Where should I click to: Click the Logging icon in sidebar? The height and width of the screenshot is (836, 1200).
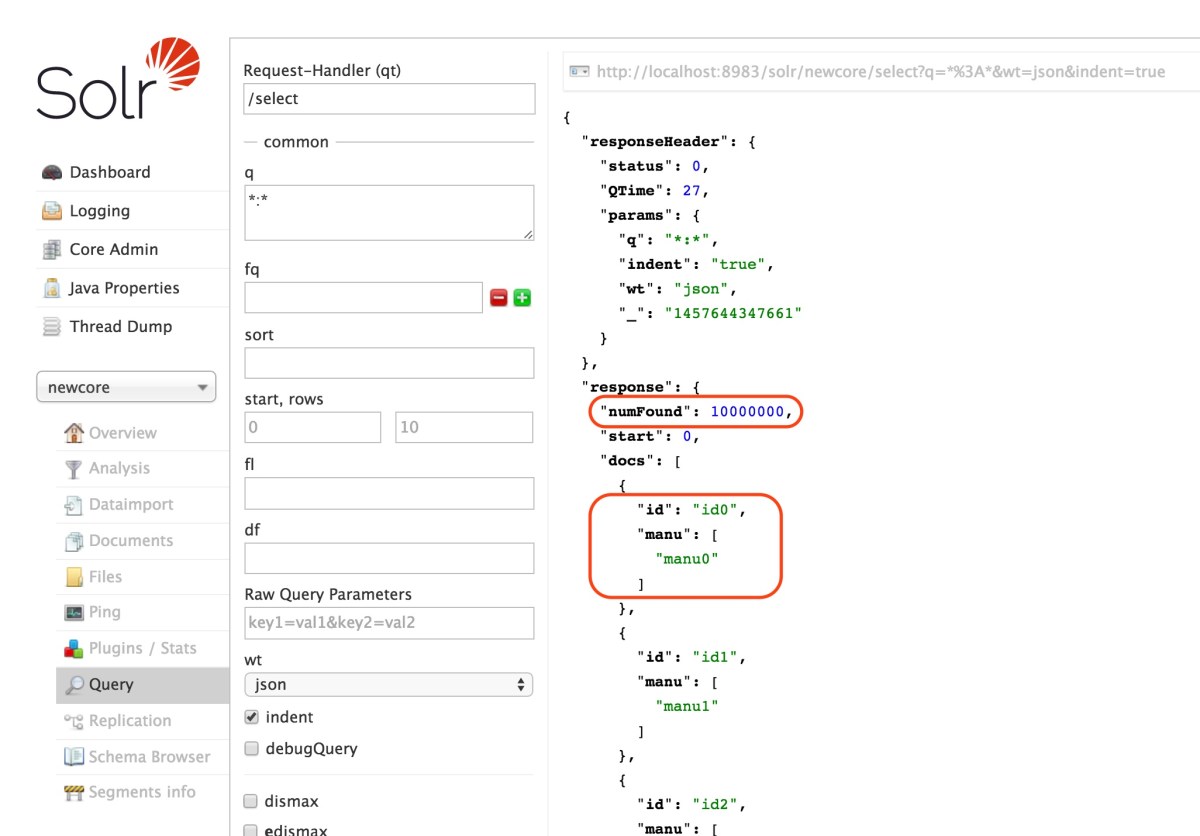click(52, 211)
